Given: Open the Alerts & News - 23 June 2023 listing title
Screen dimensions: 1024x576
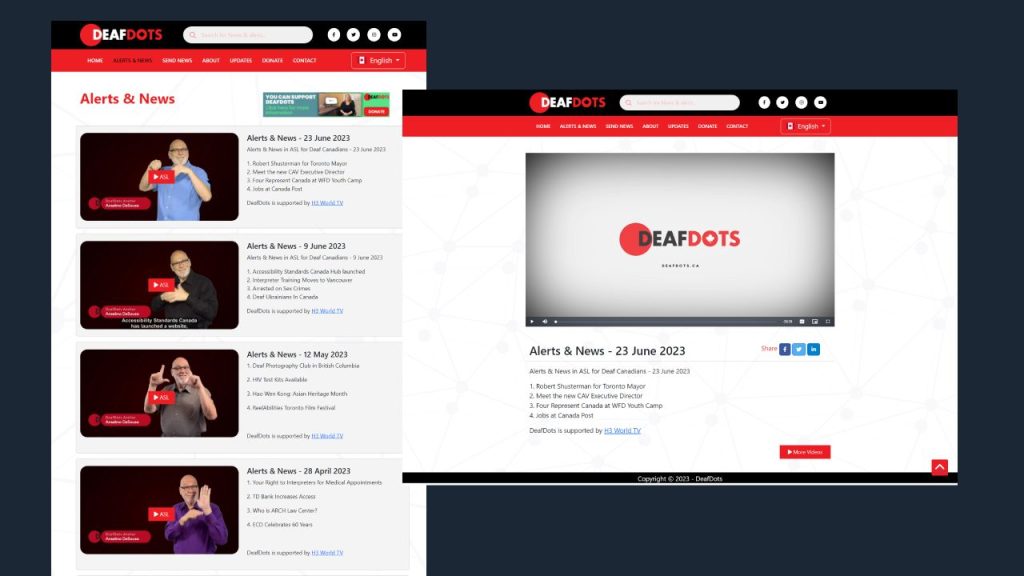Looking at the screenshot, I should [x=298, y=138].
